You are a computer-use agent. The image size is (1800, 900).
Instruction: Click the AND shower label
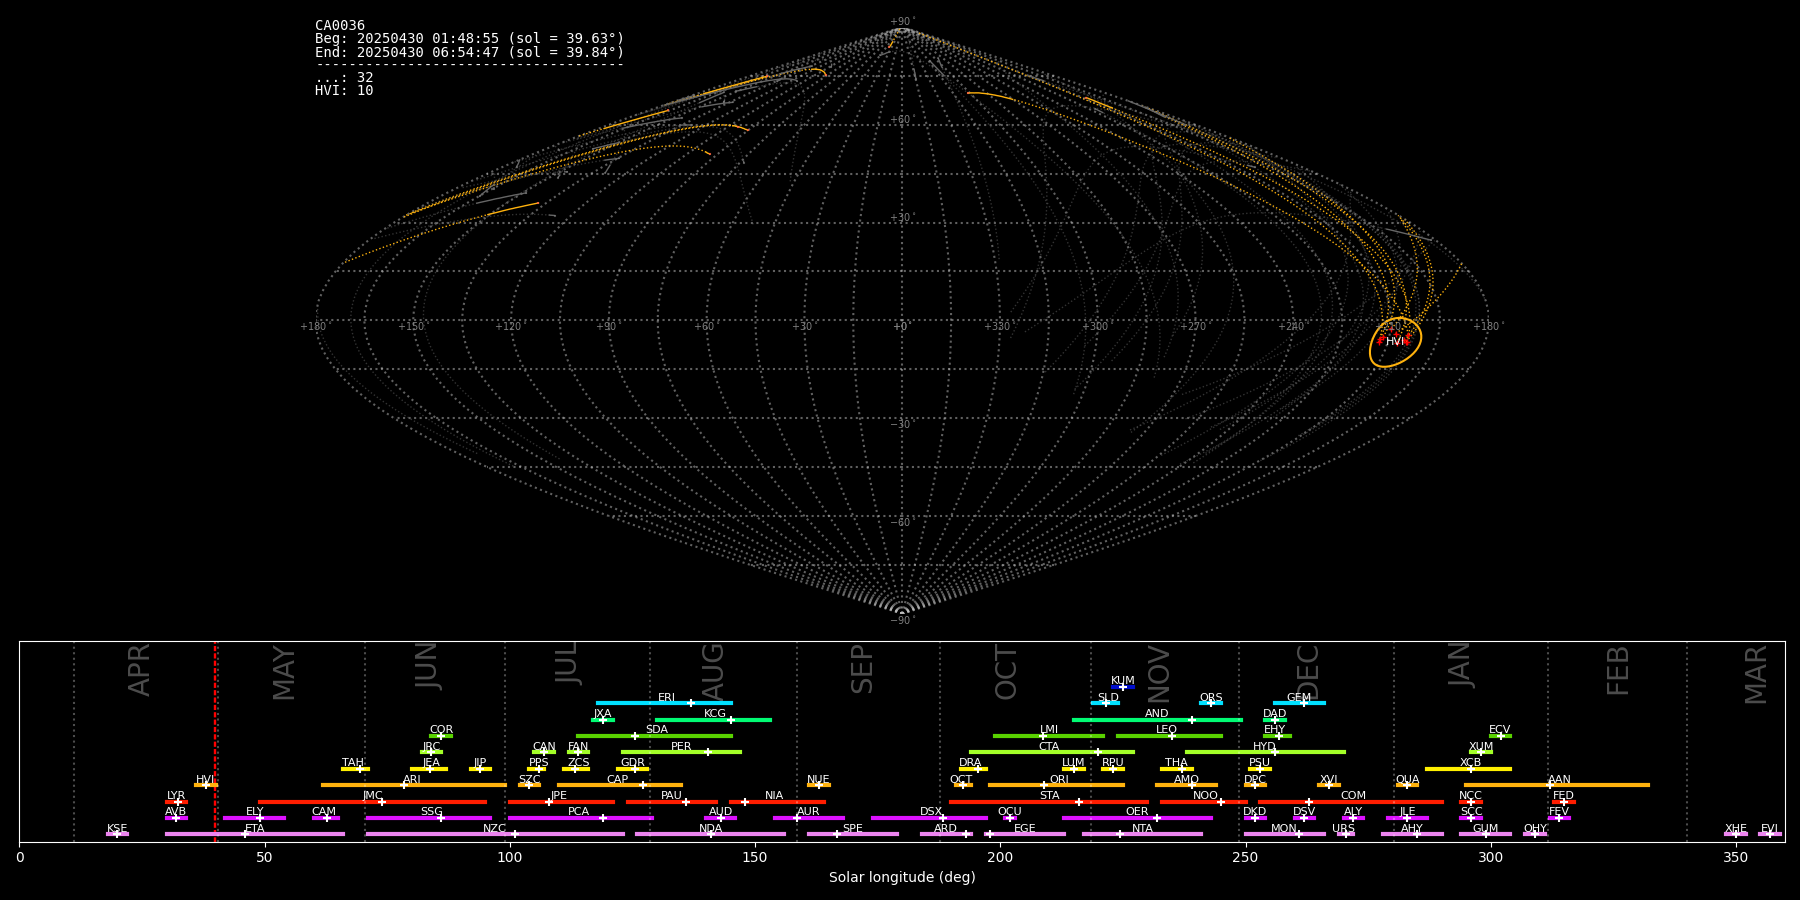point(1157,714)
